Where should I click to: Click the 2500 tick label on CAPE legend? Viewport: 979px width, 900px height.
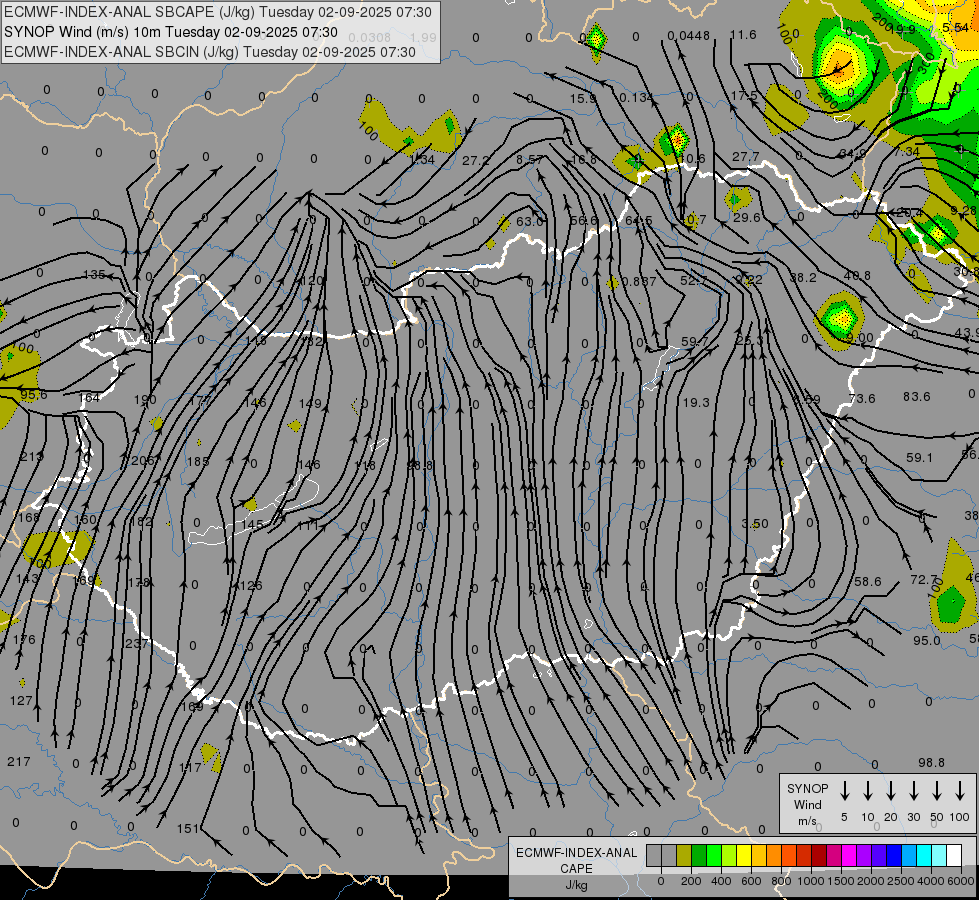pos(900,881)
